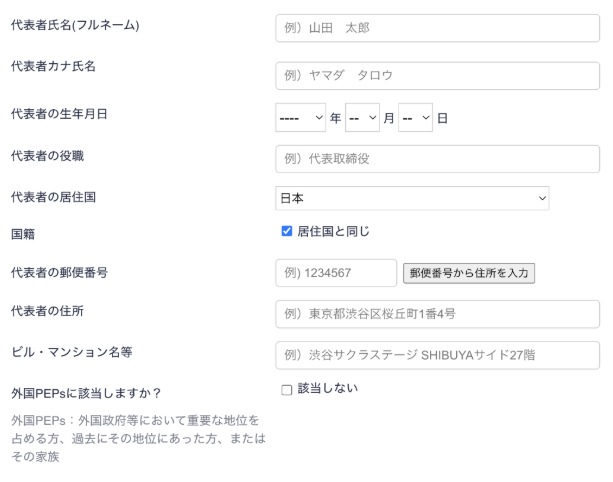Image resolution: width=613 pixels, height=482 pixels.
Task: Click the 代表者の生年月日 label
Action: pos(59,113)
